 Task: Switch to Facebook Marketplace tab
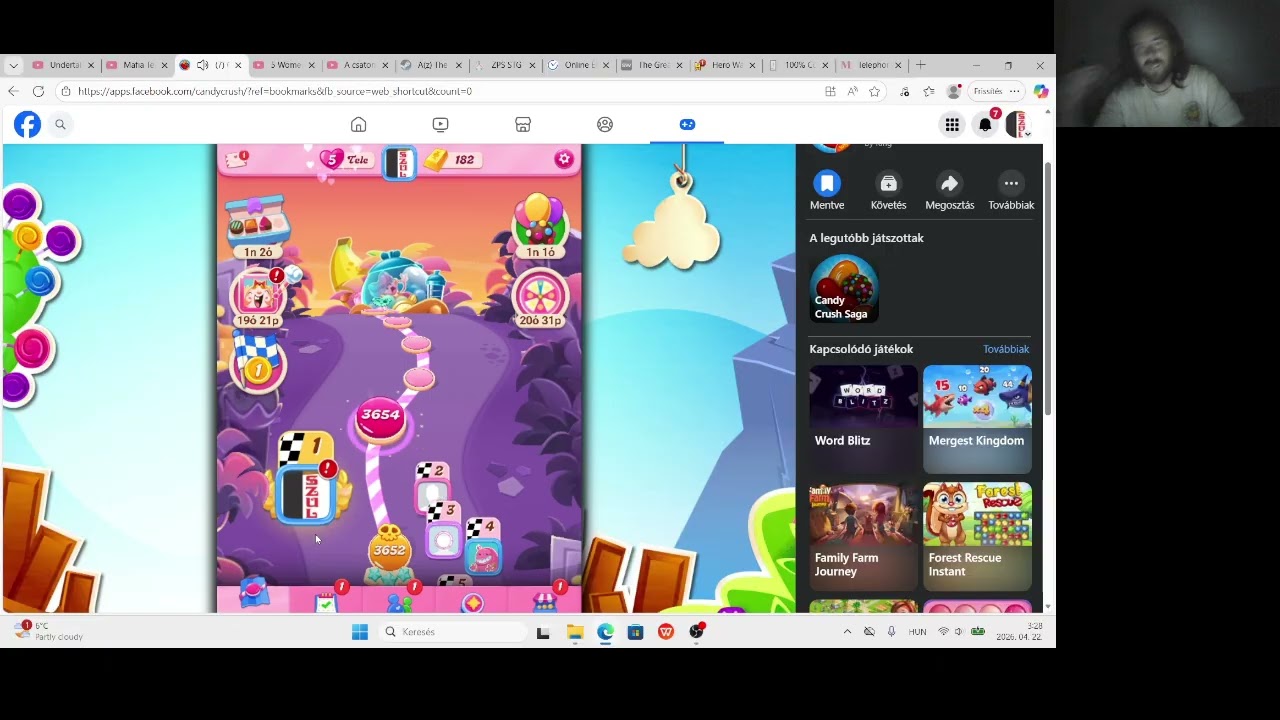[522, 125]
